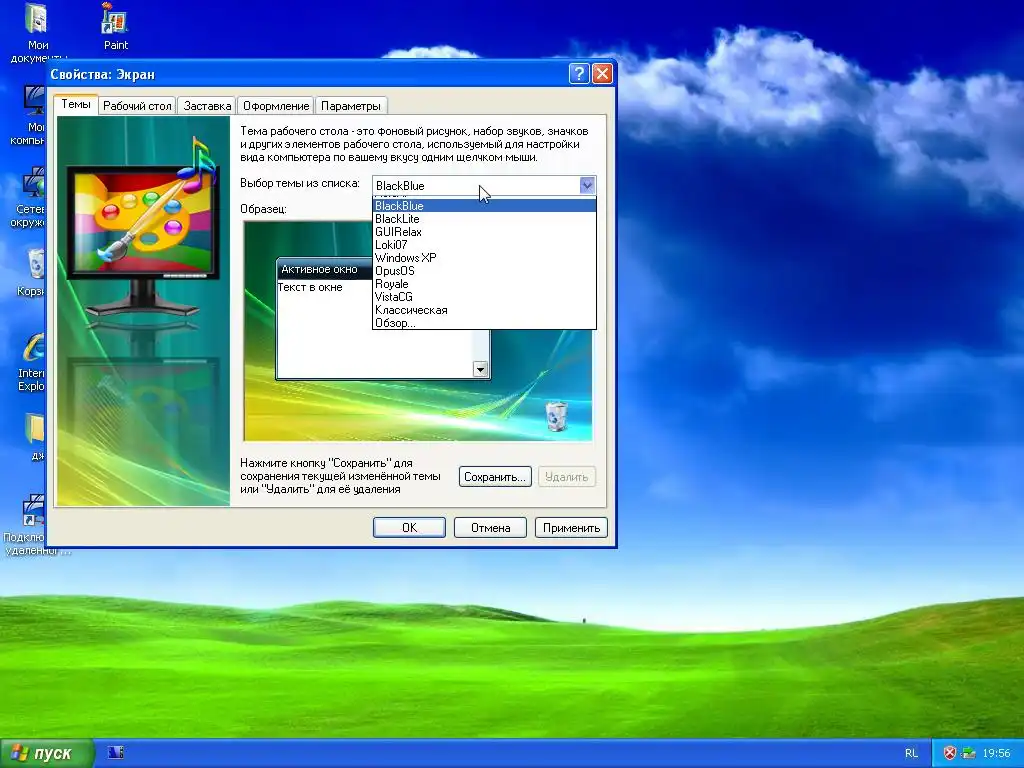Collapse the theme dropdown arrow

pyautogui.click(x=587, y=185)
